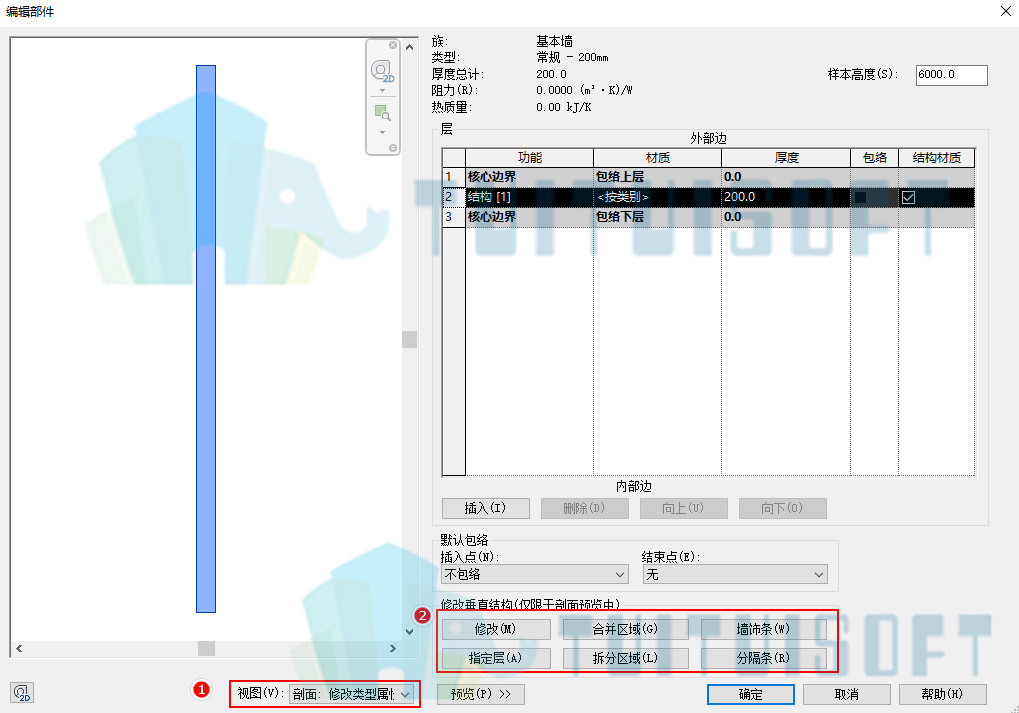Open the 结束点 dropdown
Image resolution: width=1019 pixels, height=713 pixels.
[734, 575]
